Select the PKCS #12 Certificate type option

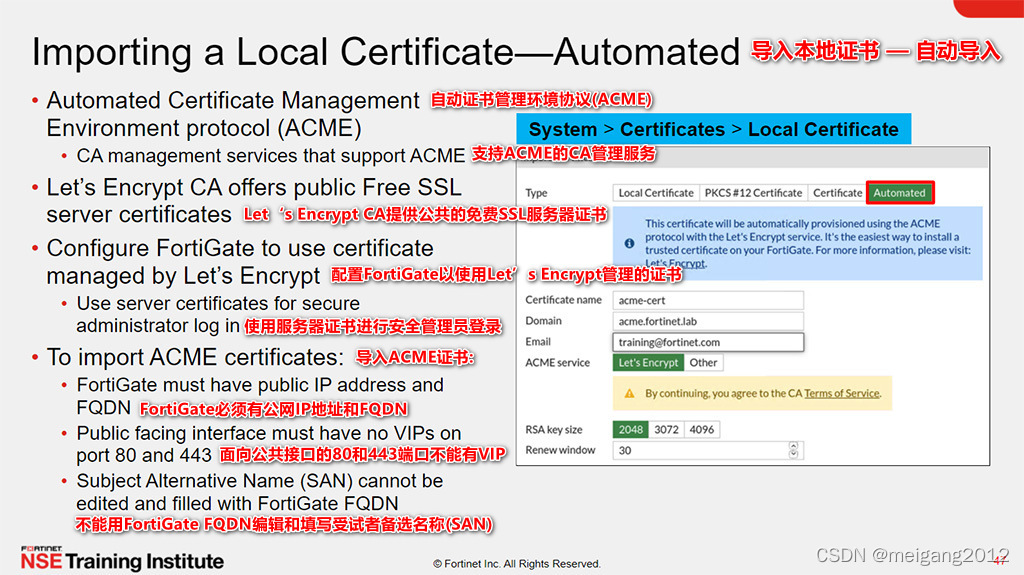(753, 193)
